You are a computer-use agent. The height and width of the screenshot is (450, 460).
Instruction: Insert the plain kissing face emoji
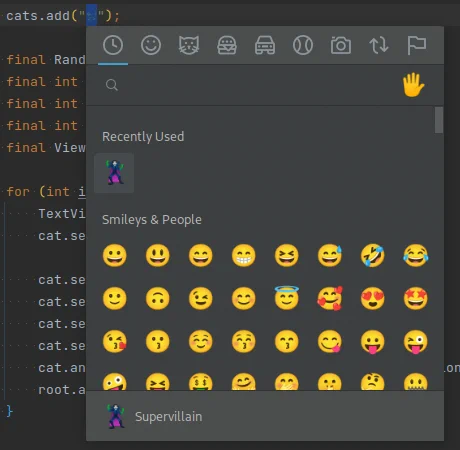[x=158, y=341]
